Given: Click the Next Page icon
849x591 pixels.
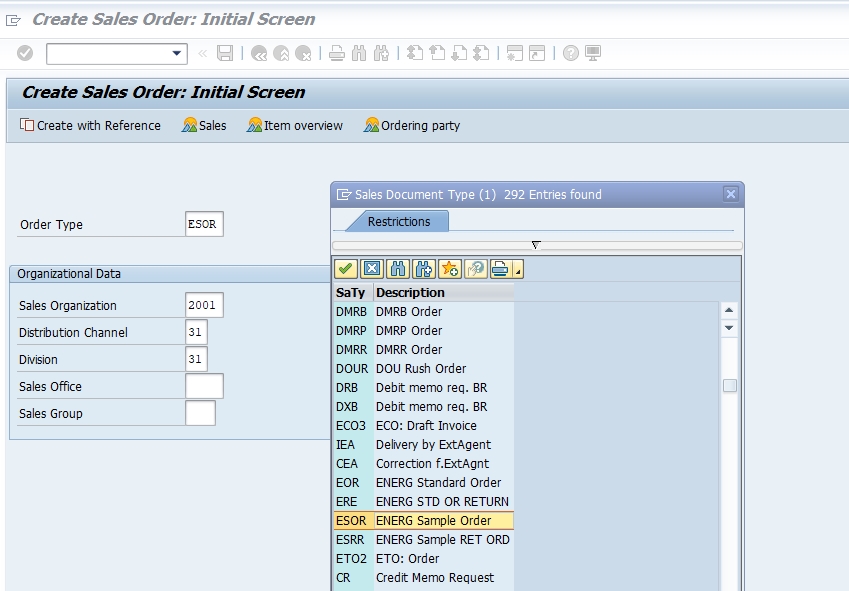Looking at the screenshot, I should [x=459, y=53].
